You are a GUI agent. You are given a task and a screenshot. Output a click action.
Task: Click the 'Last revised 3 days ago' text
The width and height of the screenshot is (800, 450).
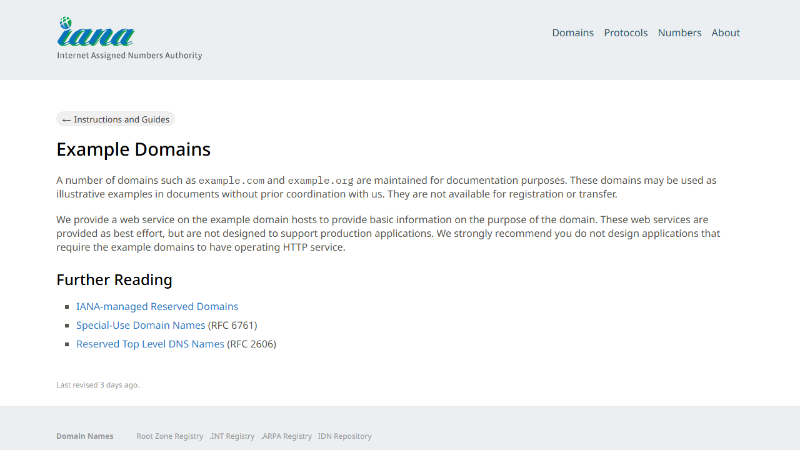click(97, 385)
